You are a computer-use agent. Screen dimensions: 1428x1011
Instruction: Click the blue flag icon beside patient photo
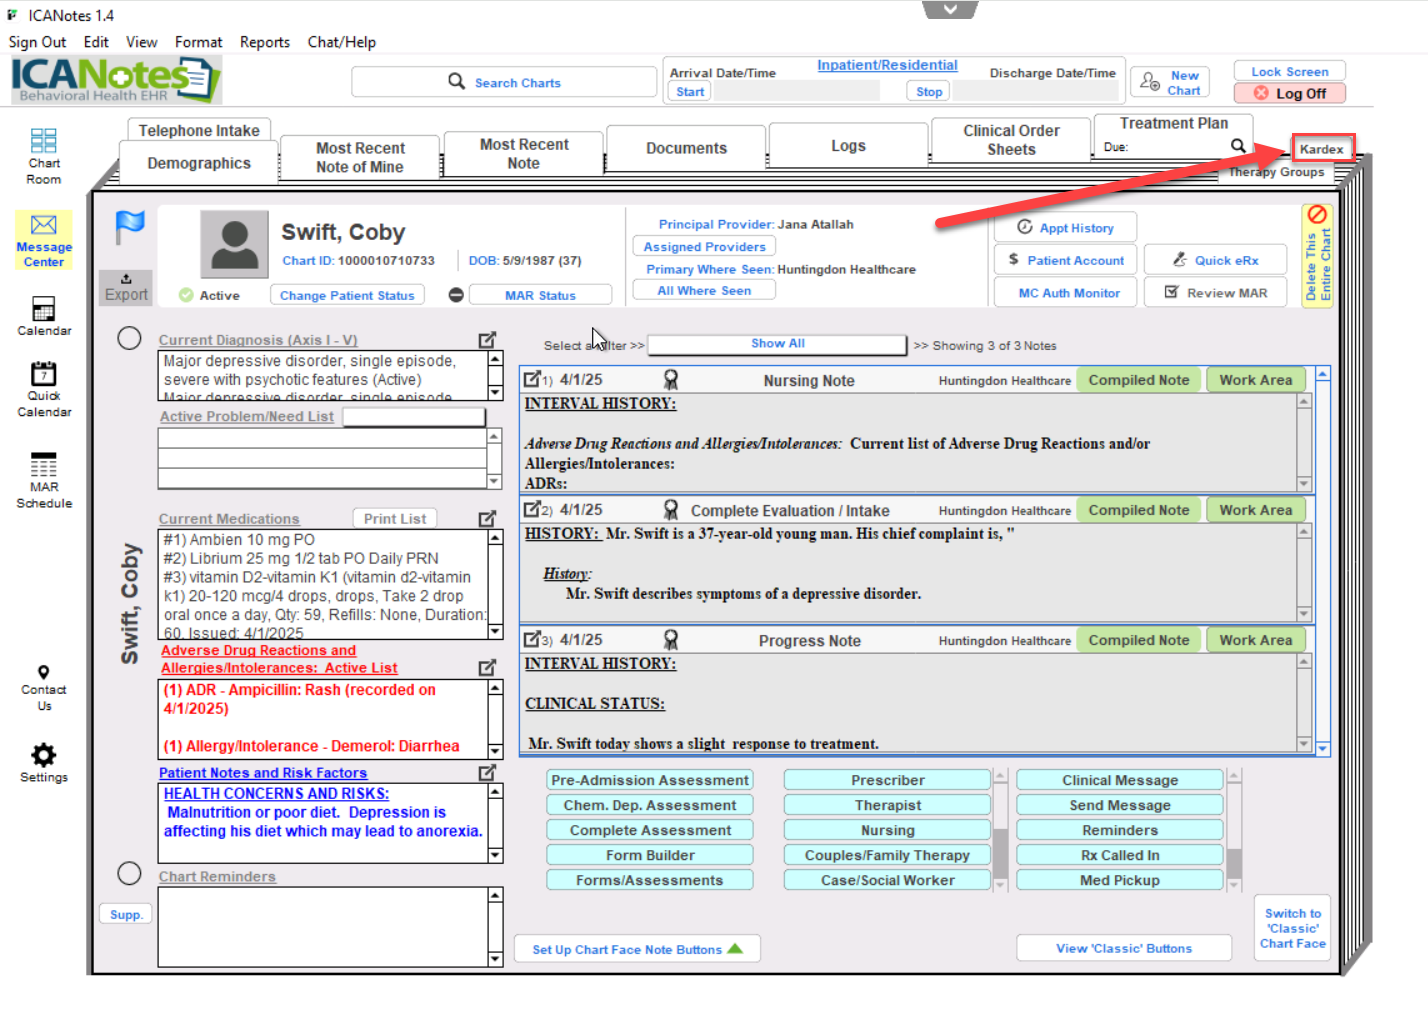tap(130, 228)
